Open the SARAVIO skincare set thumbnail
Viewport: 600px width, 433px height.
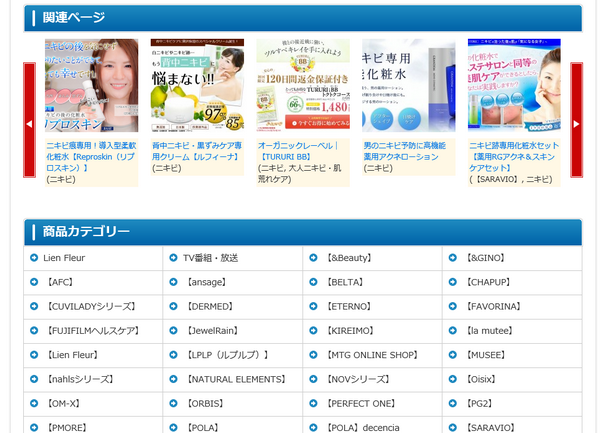click(x=514, y=86)
